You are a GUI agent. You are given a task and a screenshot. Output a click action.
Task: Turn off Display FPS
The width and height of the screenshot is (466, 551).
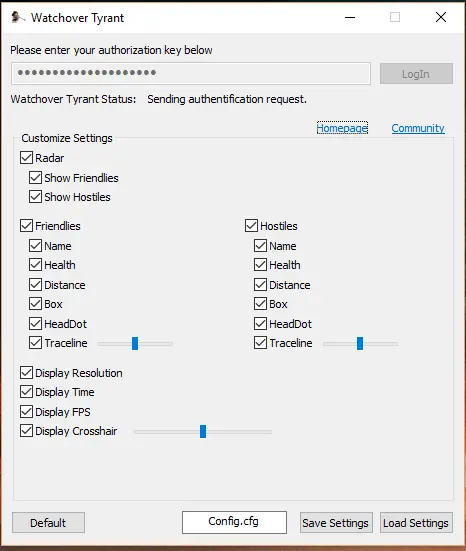coord(27,411)
